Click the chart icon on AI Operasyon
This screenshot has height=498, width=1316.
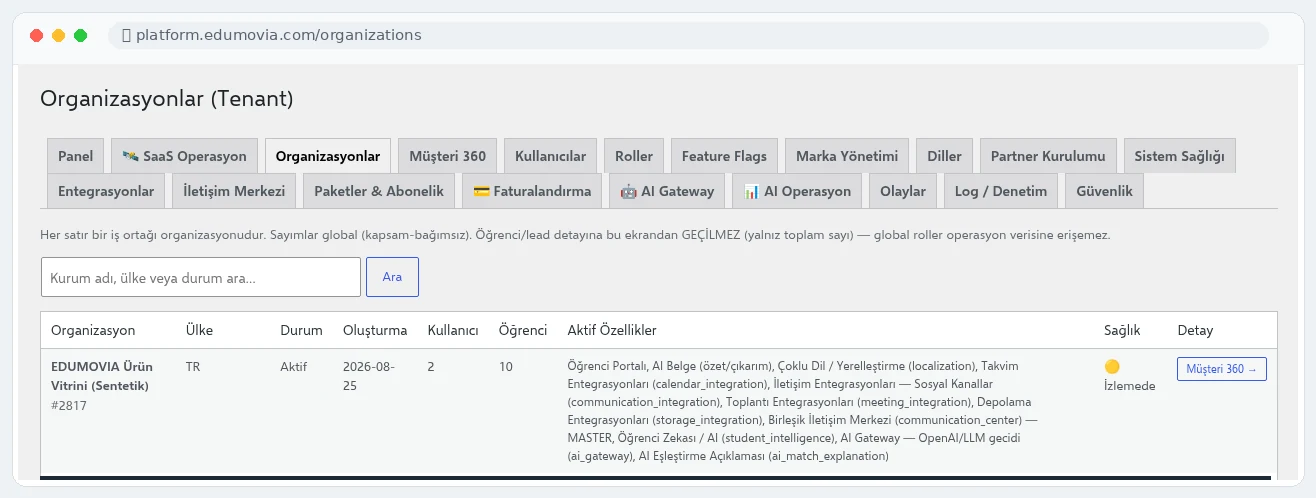click(x=752, y=191)
